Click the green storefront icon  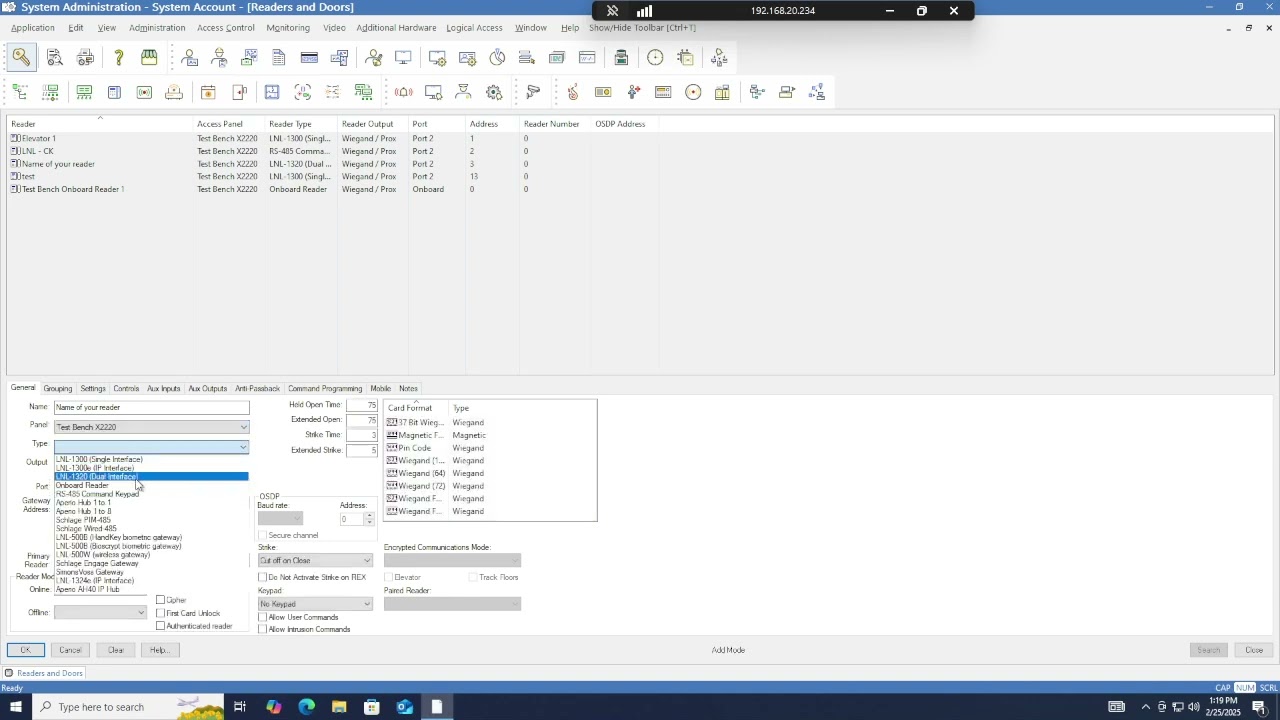pyautogui.click(x=149, y=58)
